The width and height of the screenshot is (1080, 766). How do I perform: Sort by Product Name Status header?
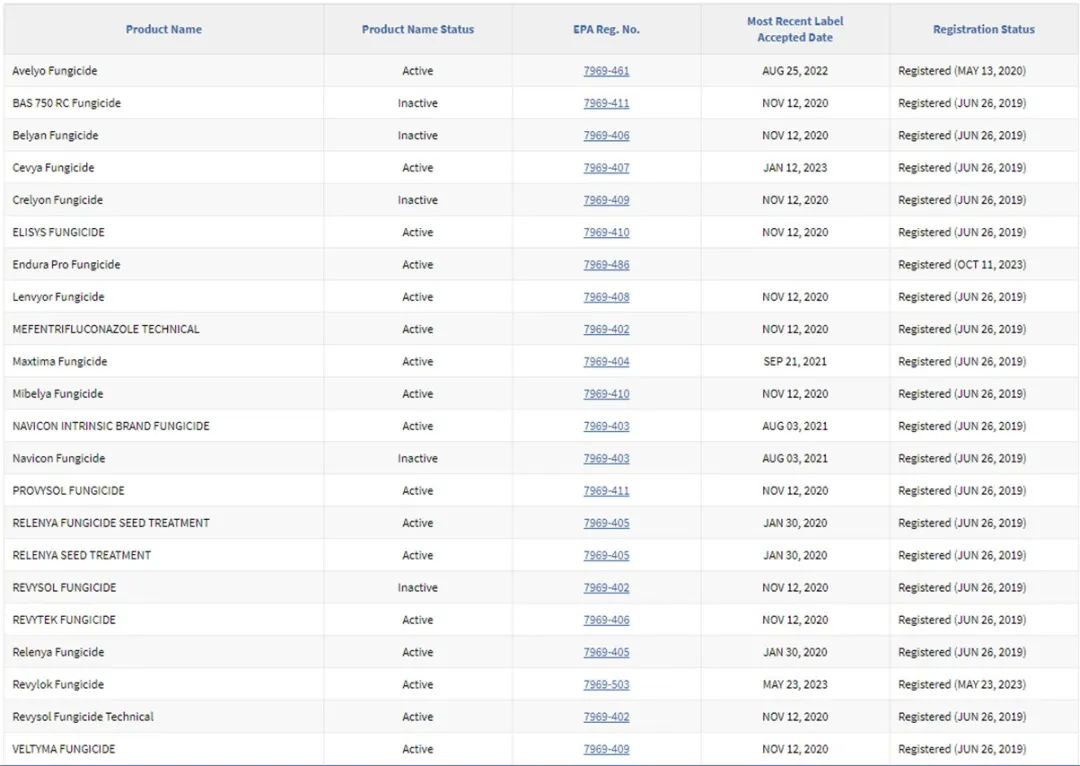417,30
